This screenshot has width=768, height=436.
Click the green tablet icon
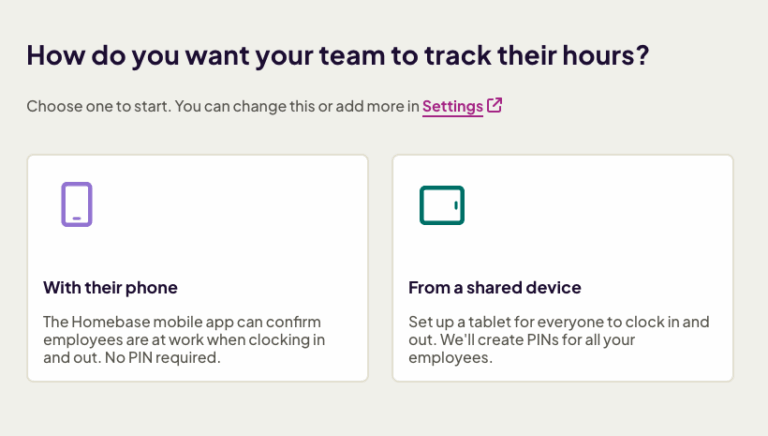(441, 205)
